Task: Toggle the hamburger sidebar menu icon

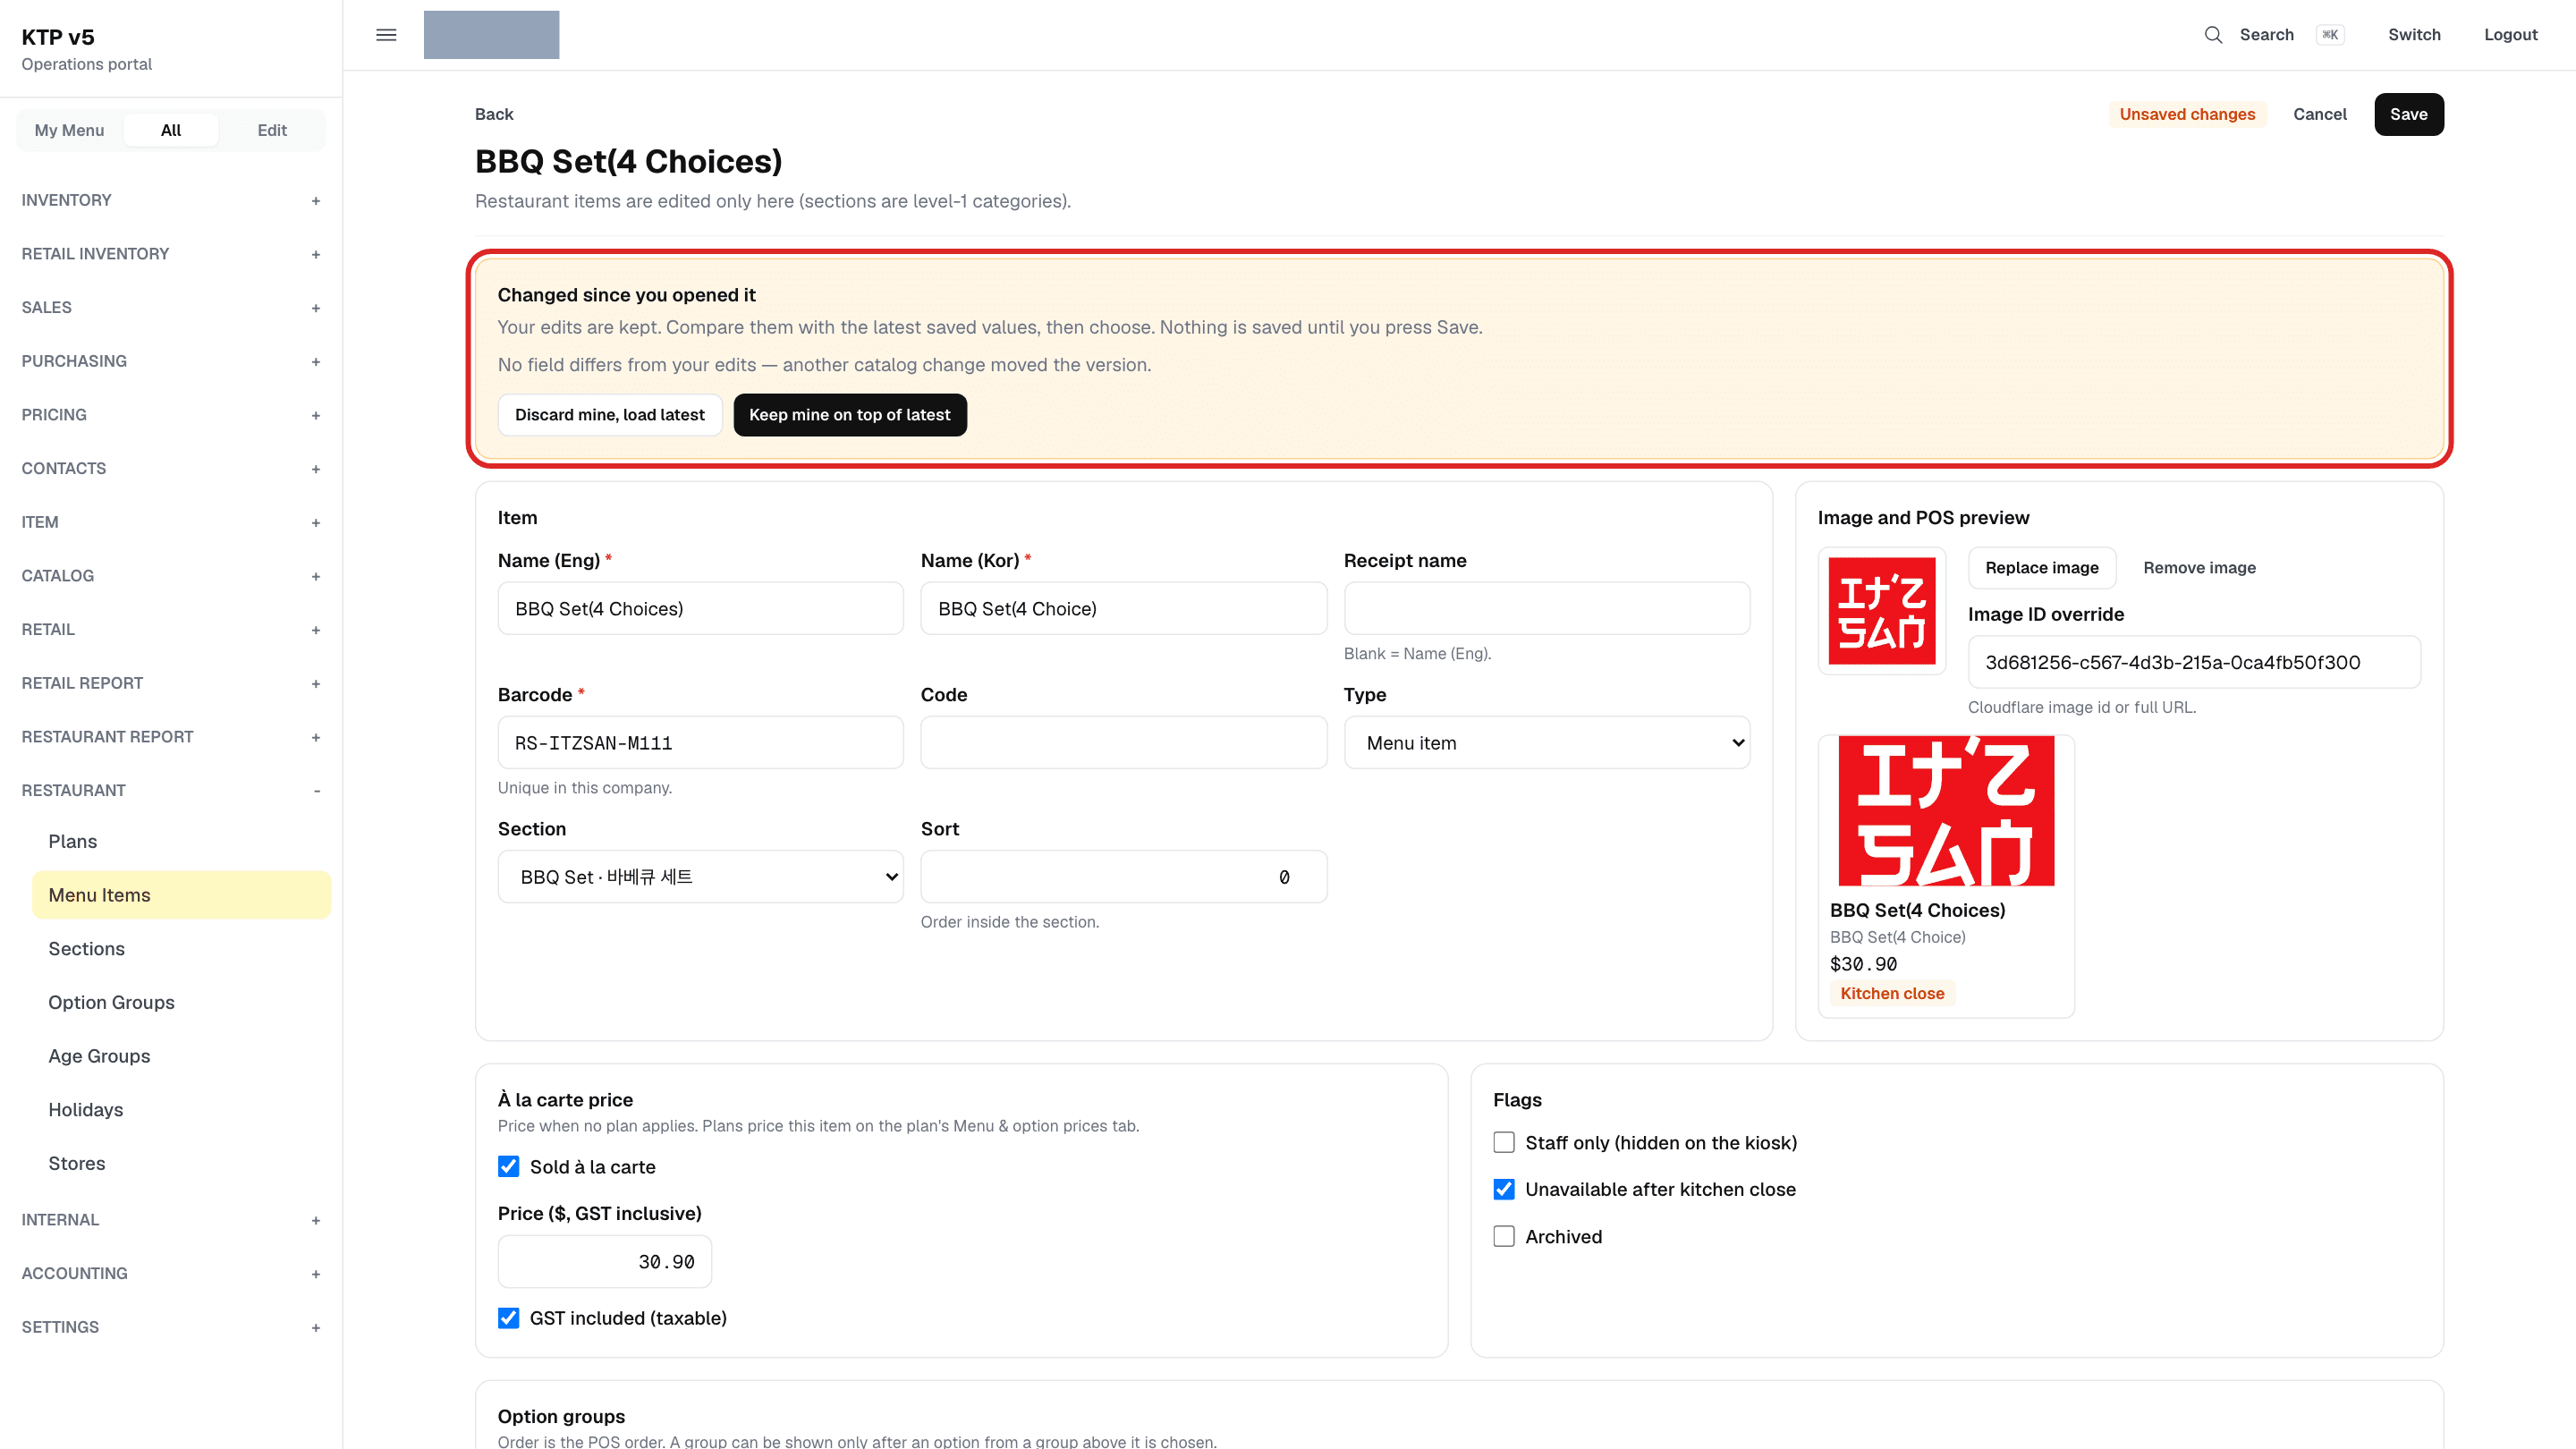Action: (x=386, y=35)
